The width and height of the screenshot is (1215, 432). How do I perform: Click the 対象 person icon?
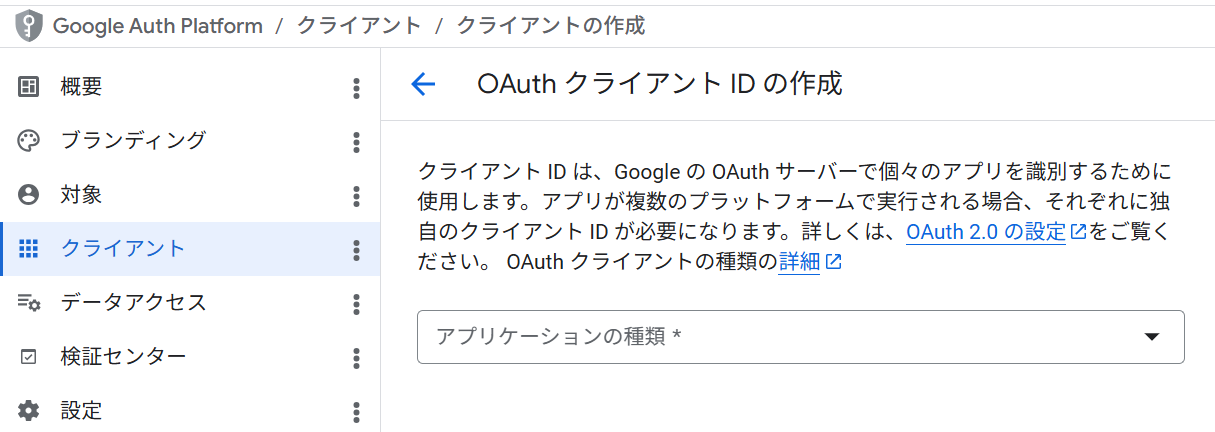click(x=29, y=195)
